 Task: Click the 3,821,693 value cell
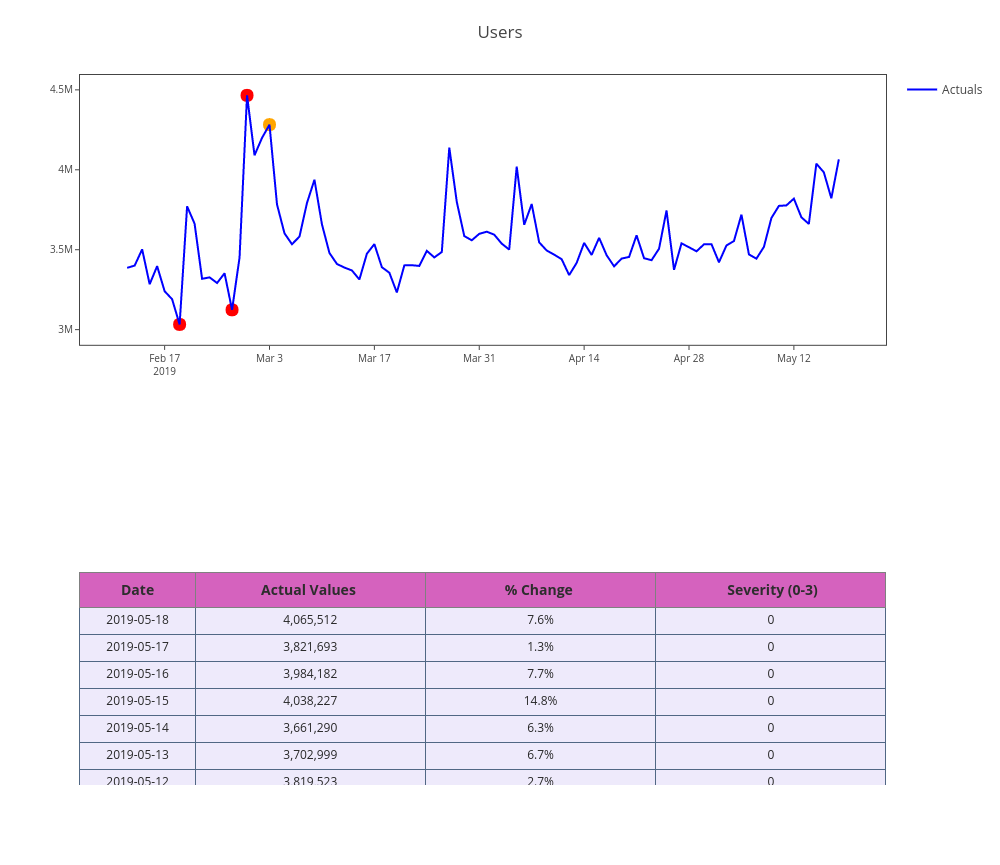click(310, 647)
